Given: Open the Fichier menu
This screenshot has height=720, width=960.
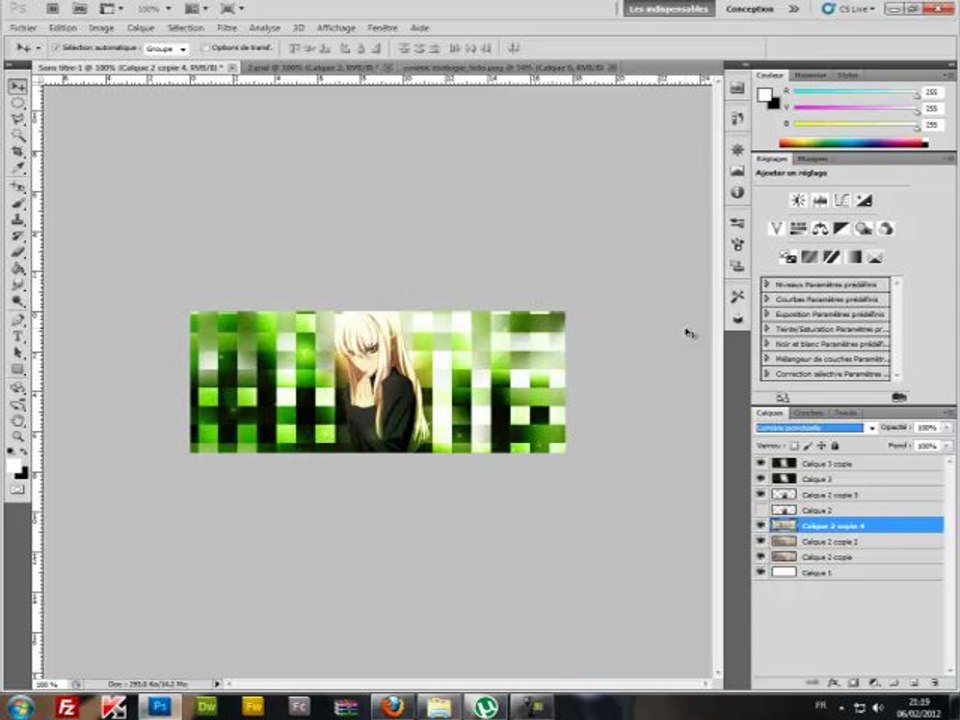Looking at the screenshot, I should point(23,28).
